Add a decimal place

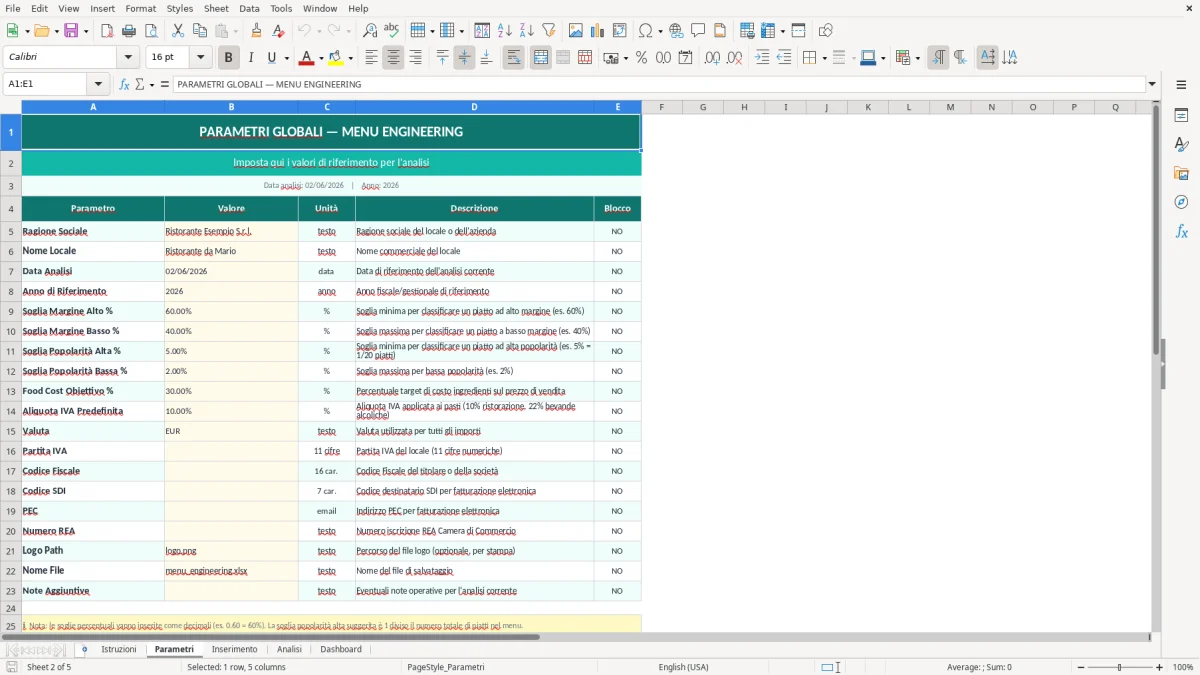(712, 58)
